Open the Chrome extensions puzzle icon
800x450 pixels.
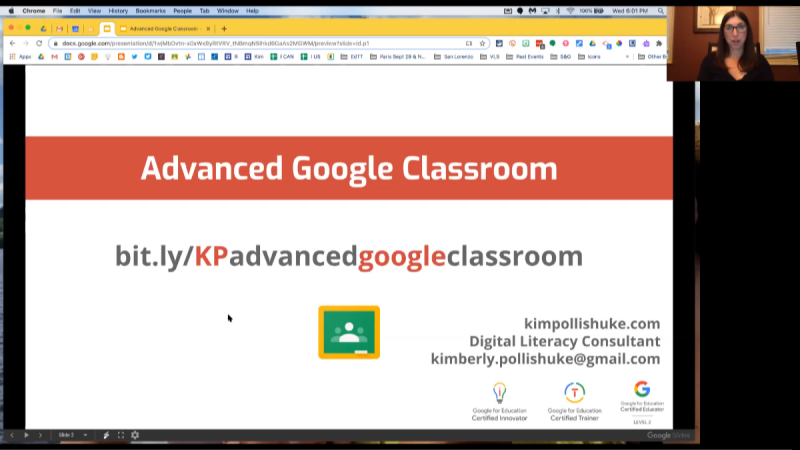tap(659, 43)
